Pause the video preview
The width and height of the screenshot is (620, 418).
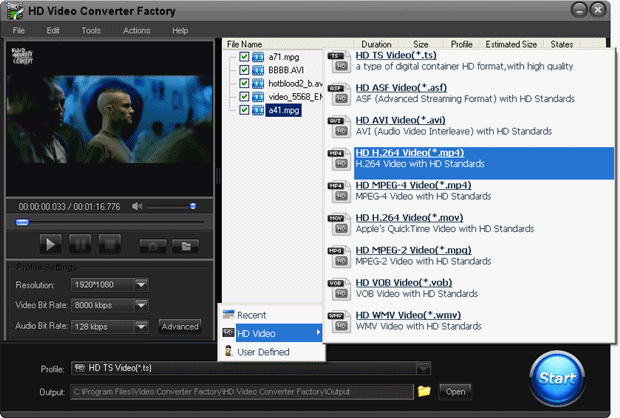pyautogui.click(x=80, y=244)
